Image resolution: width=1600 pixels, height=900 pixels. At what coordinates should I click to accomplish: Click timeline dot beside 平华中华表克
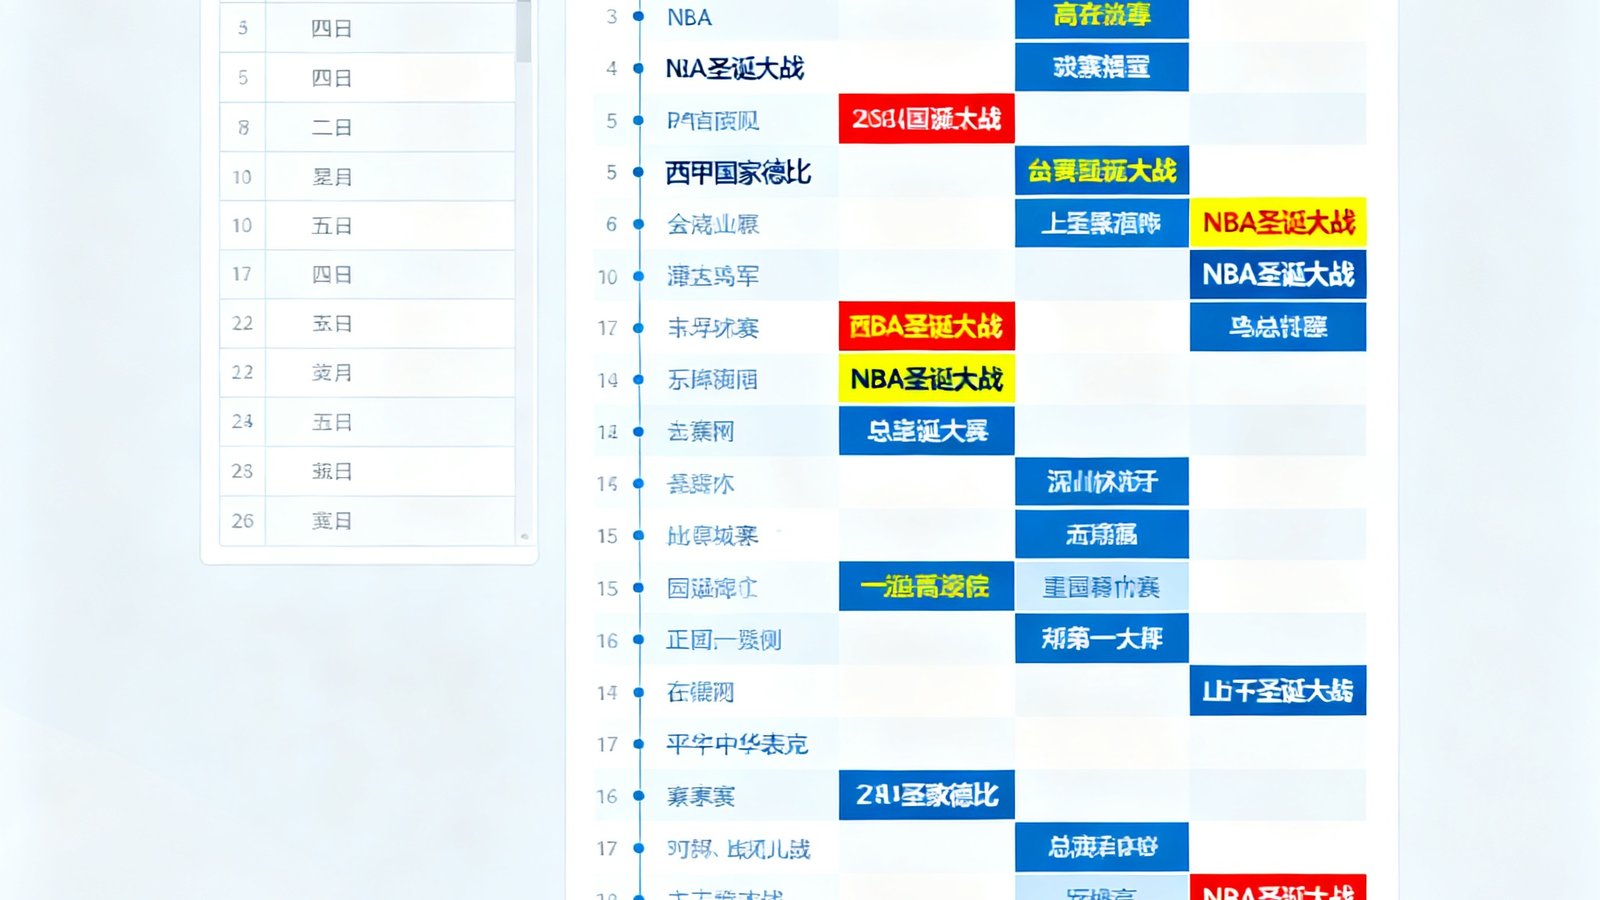[638, 744]
